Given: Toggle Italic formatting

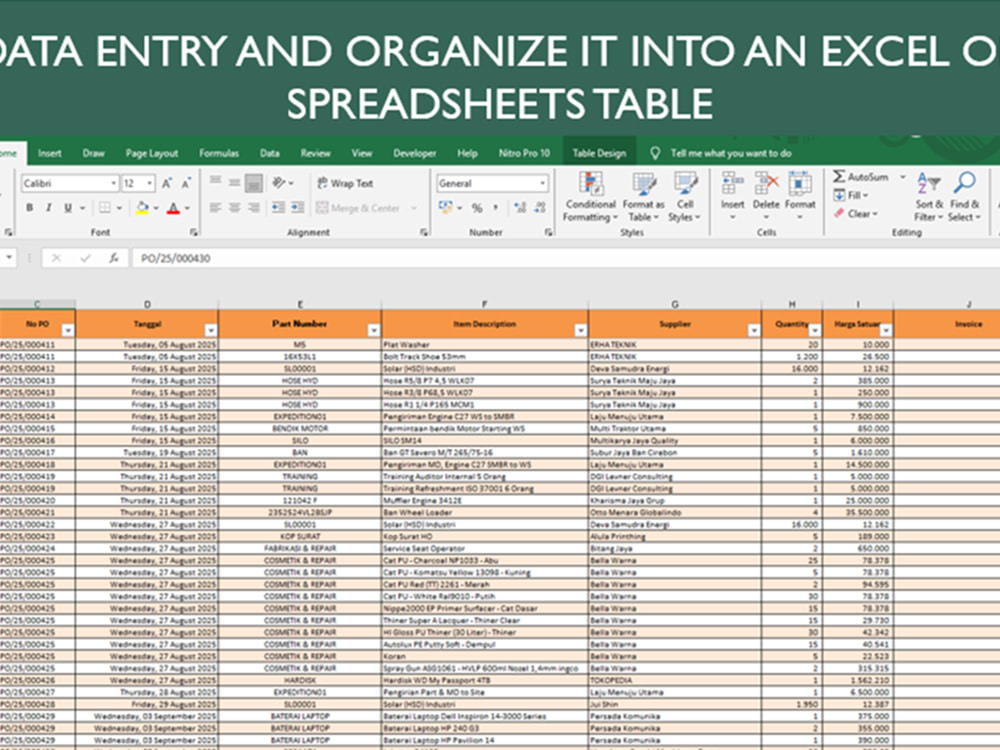Looking at the screenshot, I should point(48,208).
